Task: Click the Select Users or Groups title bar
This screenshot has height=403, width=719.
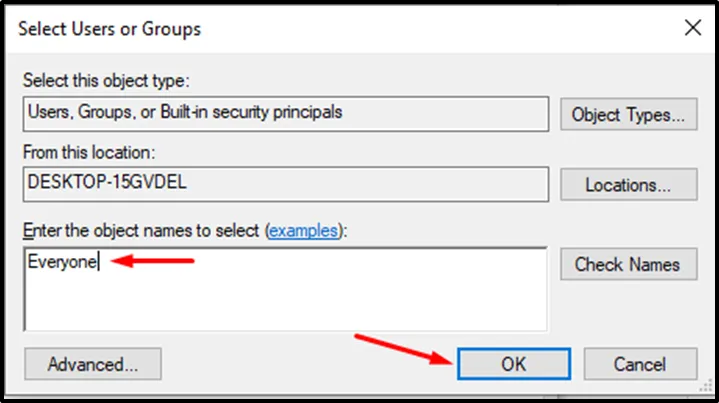Action: pyautogui.click(x=300, y=29)
